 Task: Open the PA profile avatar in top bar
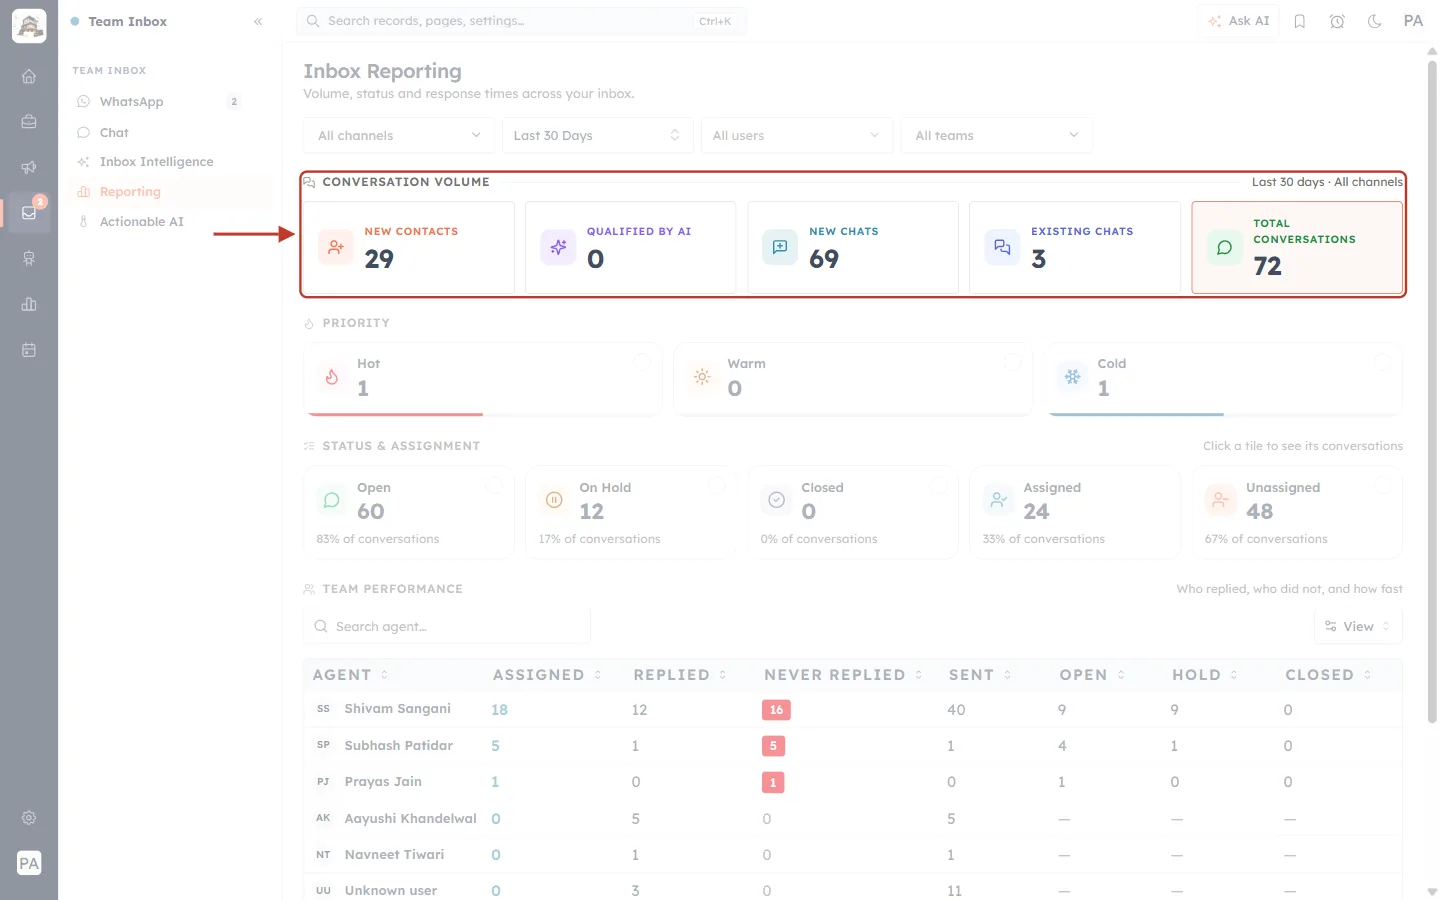pos(1413,21)
